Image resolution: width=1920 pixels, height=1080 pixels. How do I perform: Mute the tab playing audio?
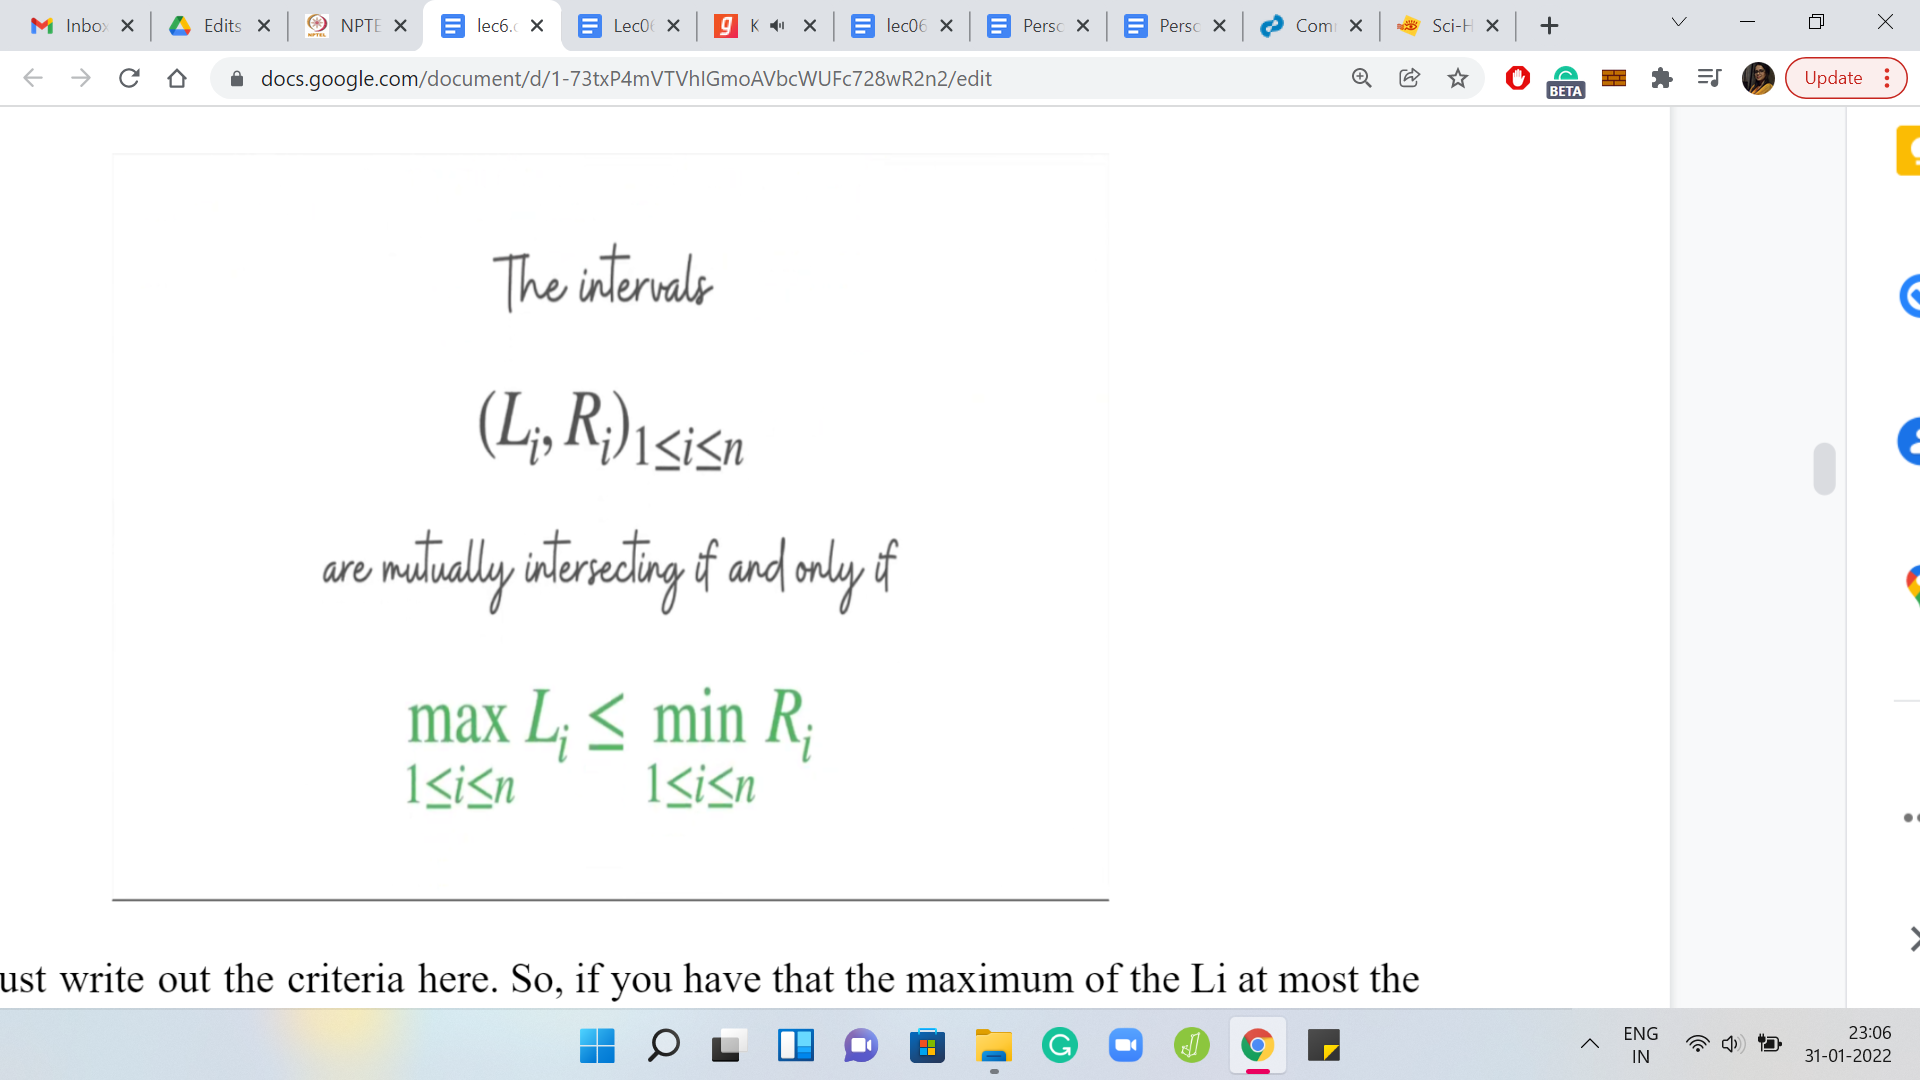coord(778,26)
